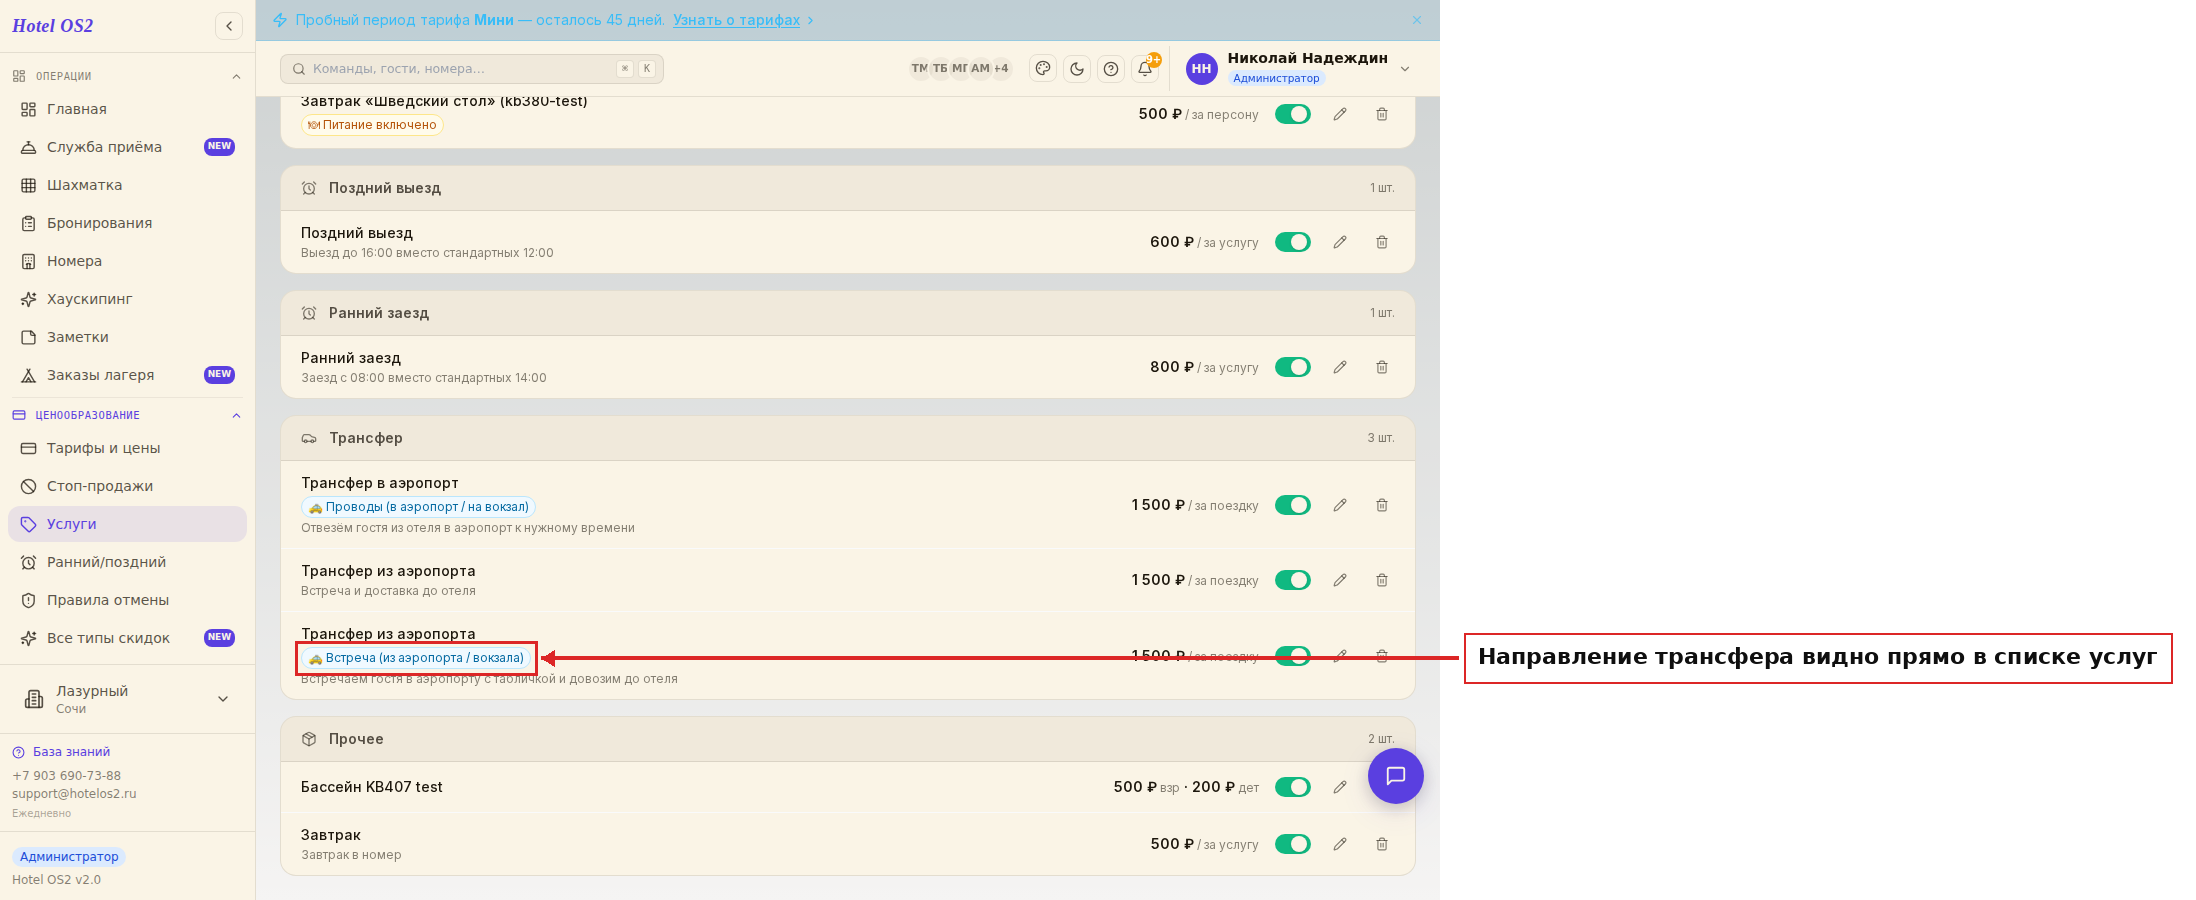Open notifications bell icon
This screenshot has width=2196, height=900.
point(1145,68)
